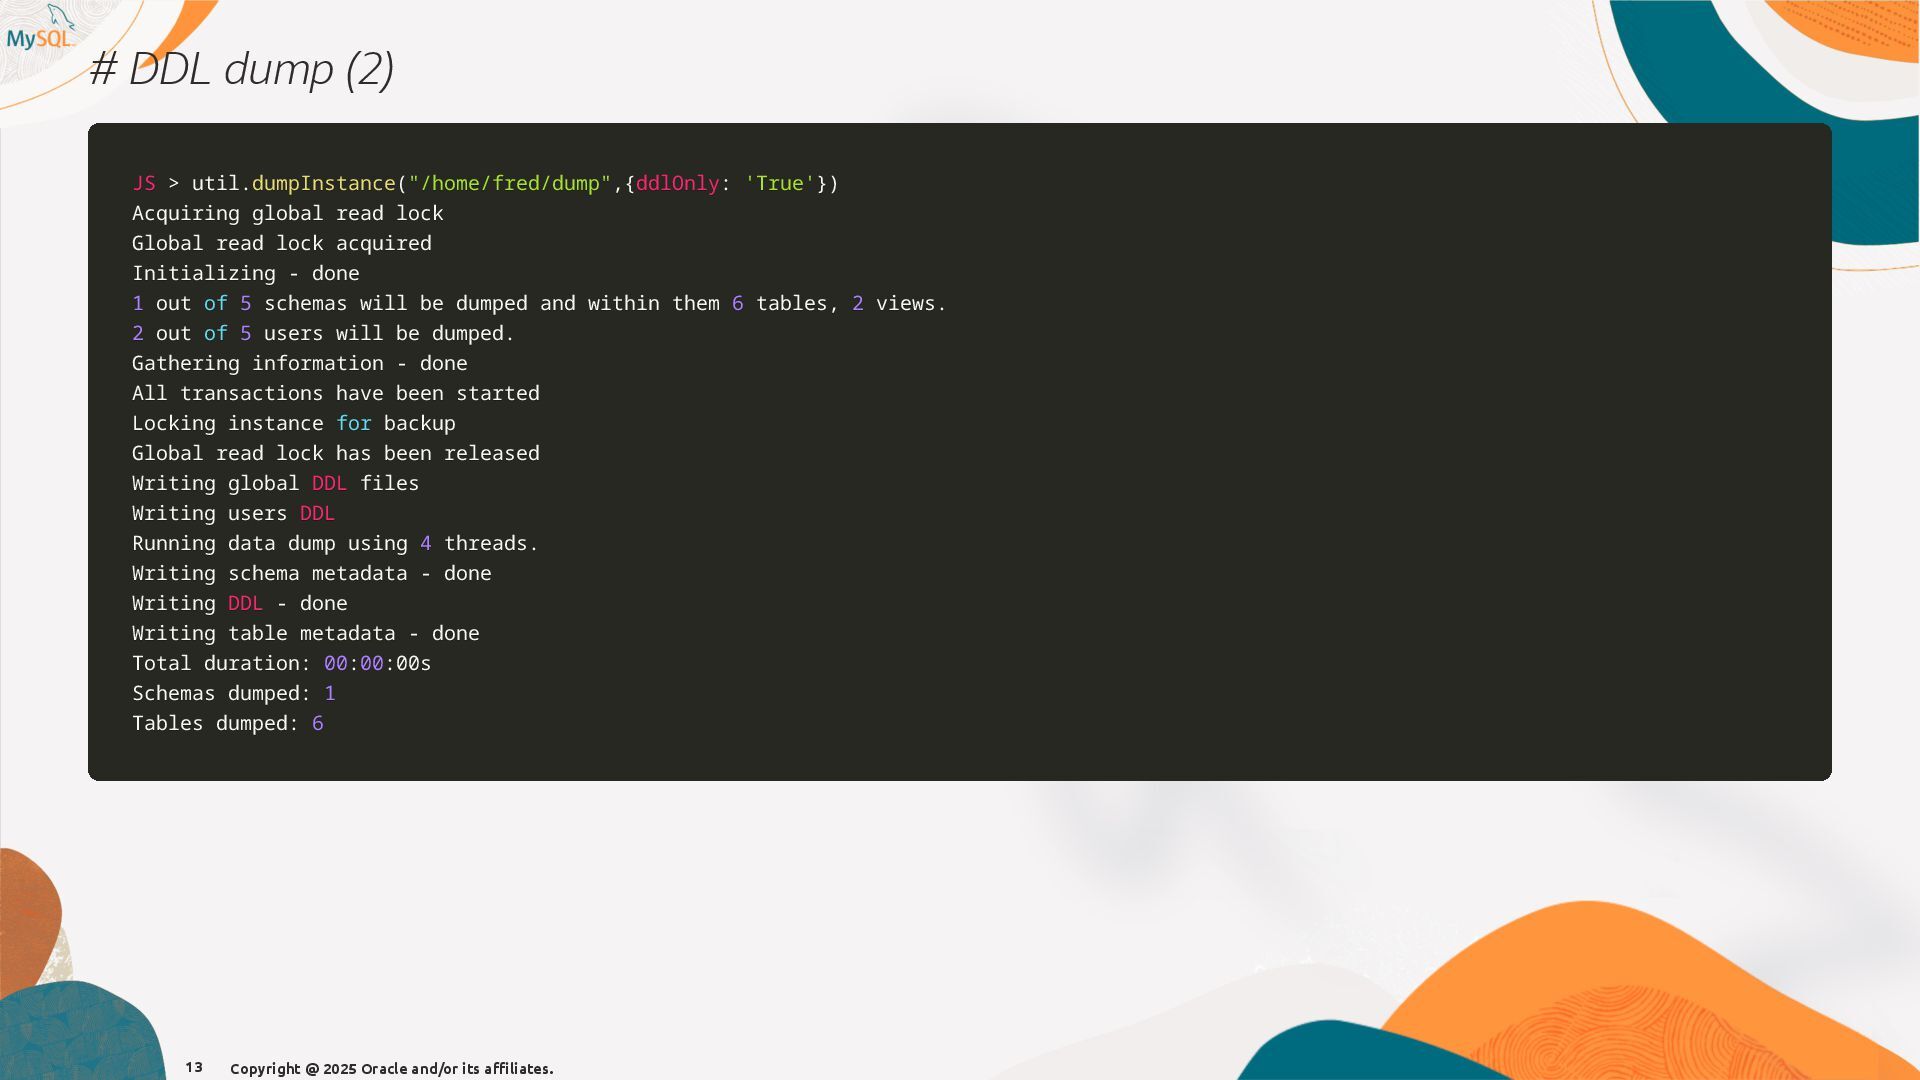The image size is (1920, 1080).
Task: Click the 'Total duration' line
Action: (x=281, y=663)
